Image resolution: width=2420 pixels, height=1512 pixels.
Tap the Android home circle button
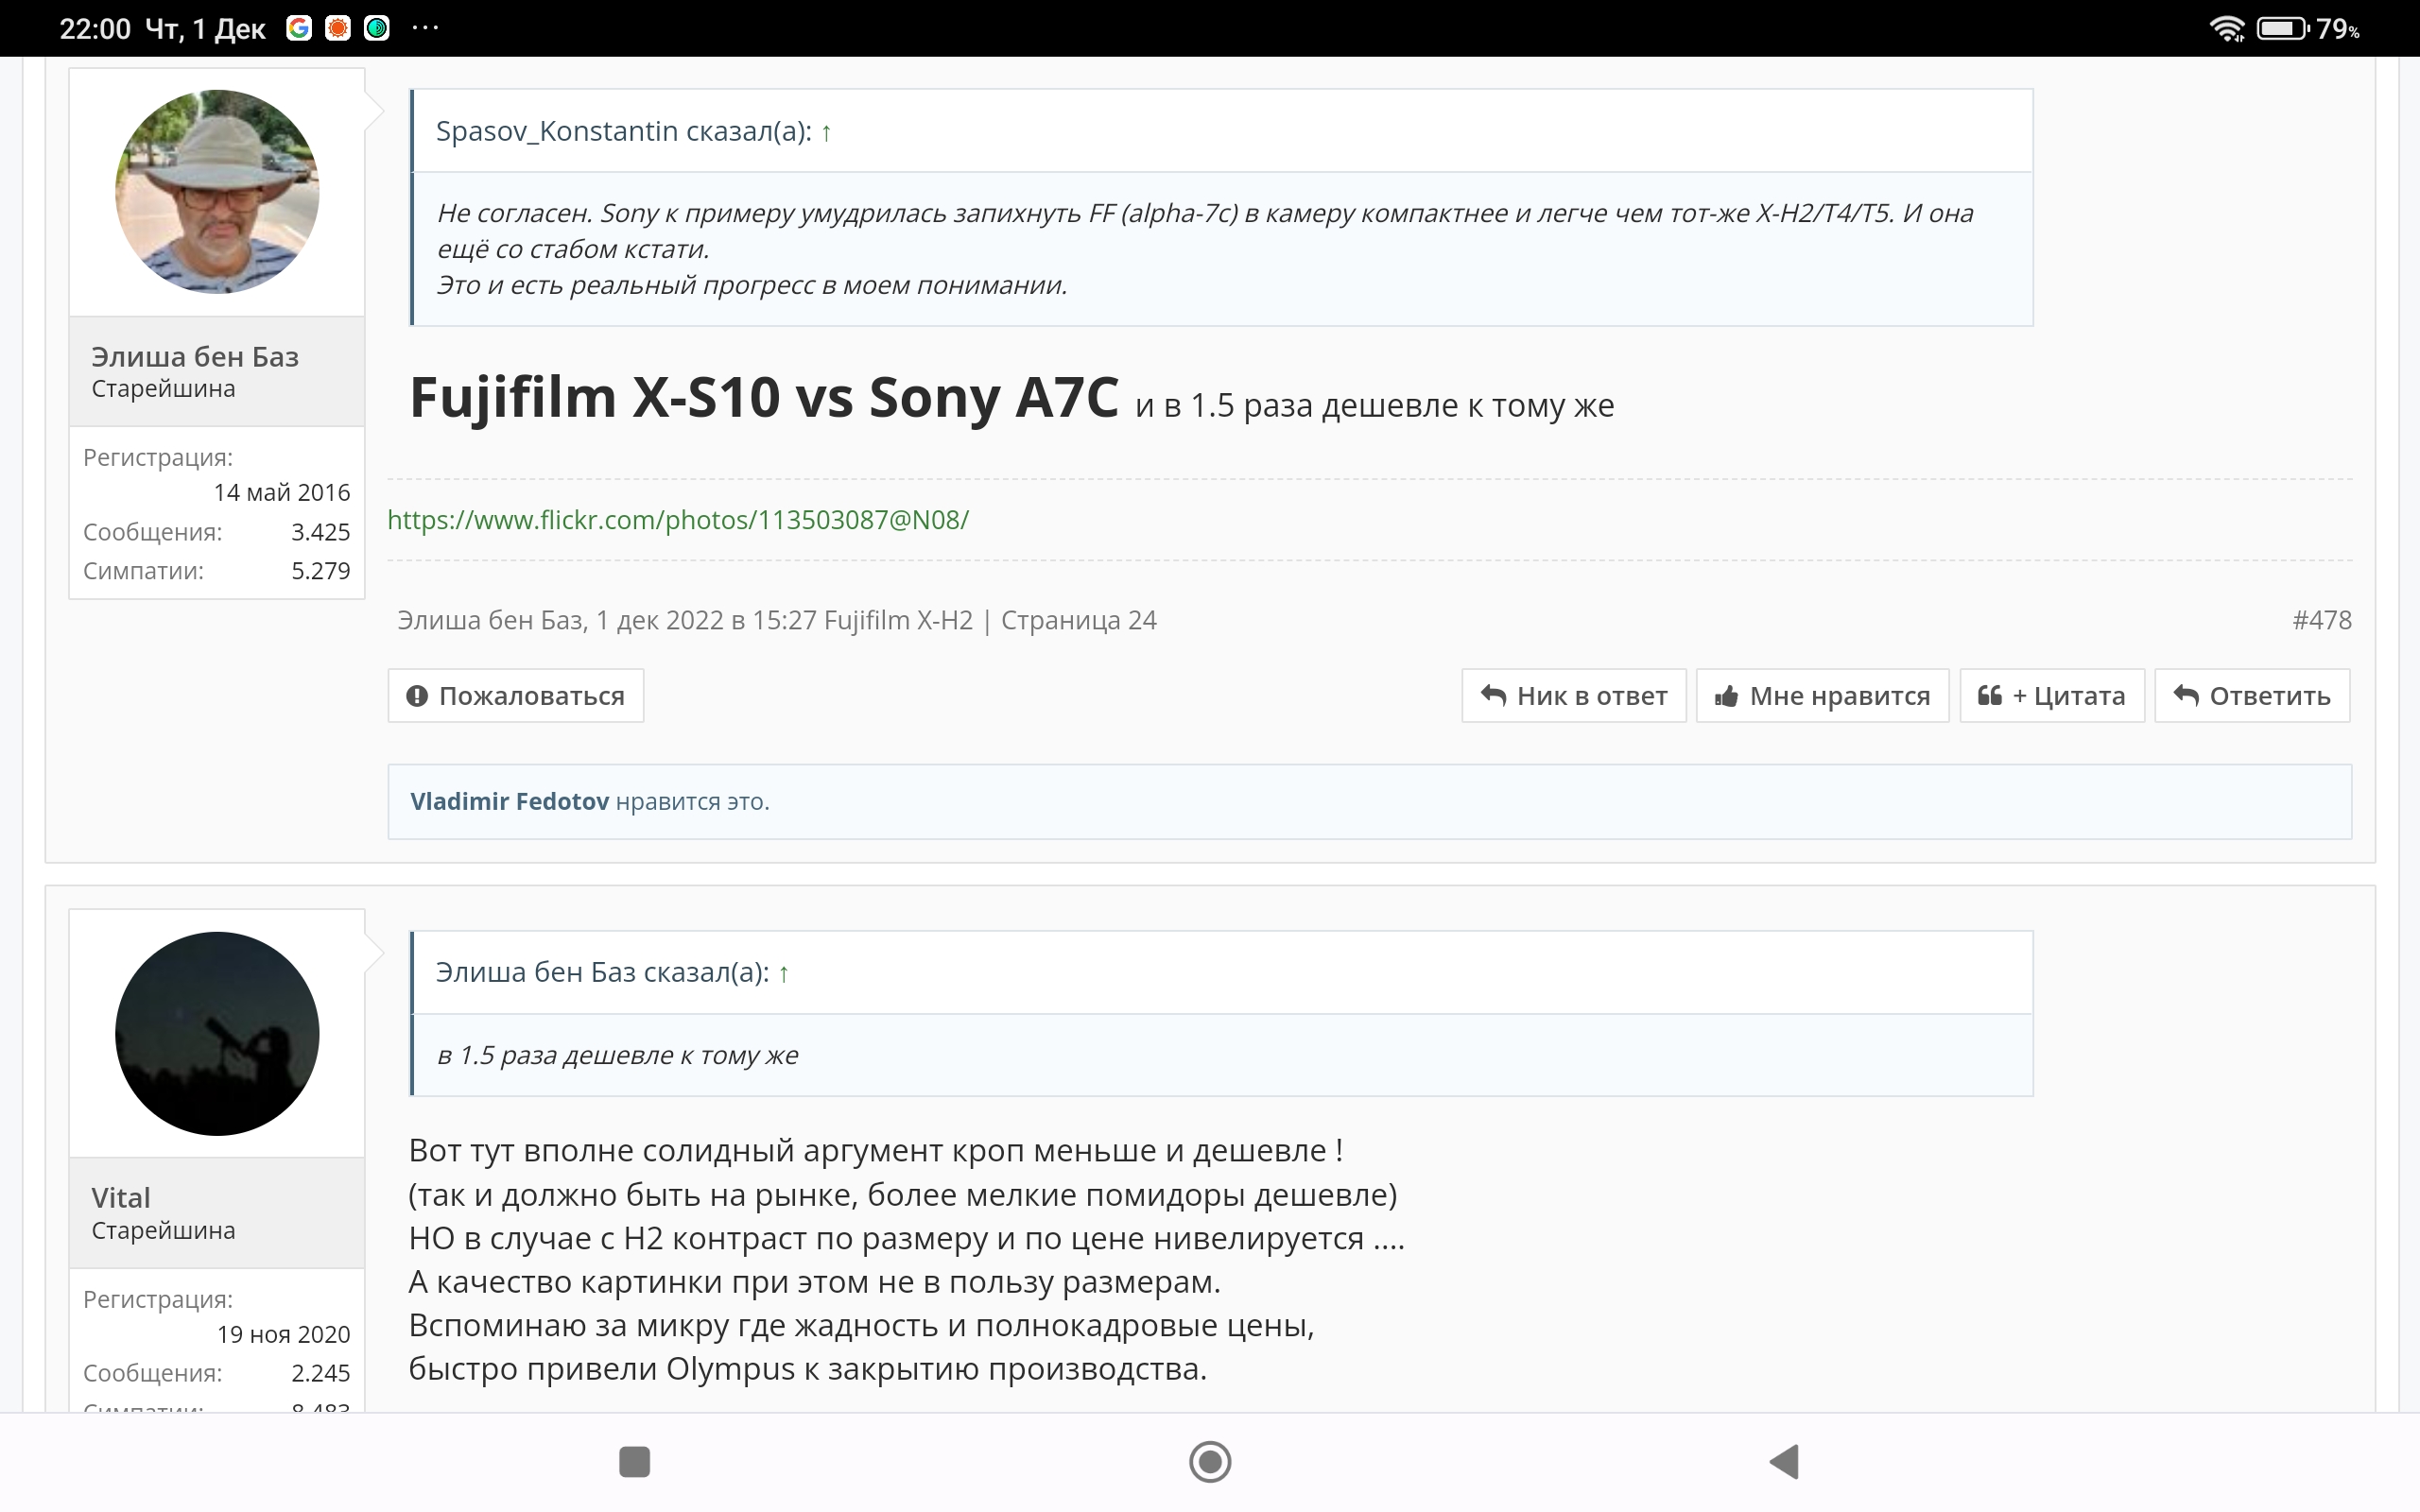click(x=1210, y=1462)
